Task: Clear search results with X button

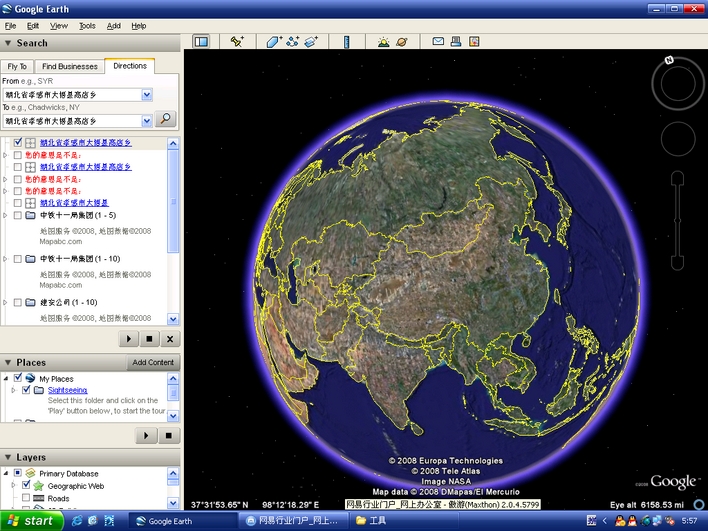Action: 170,339
